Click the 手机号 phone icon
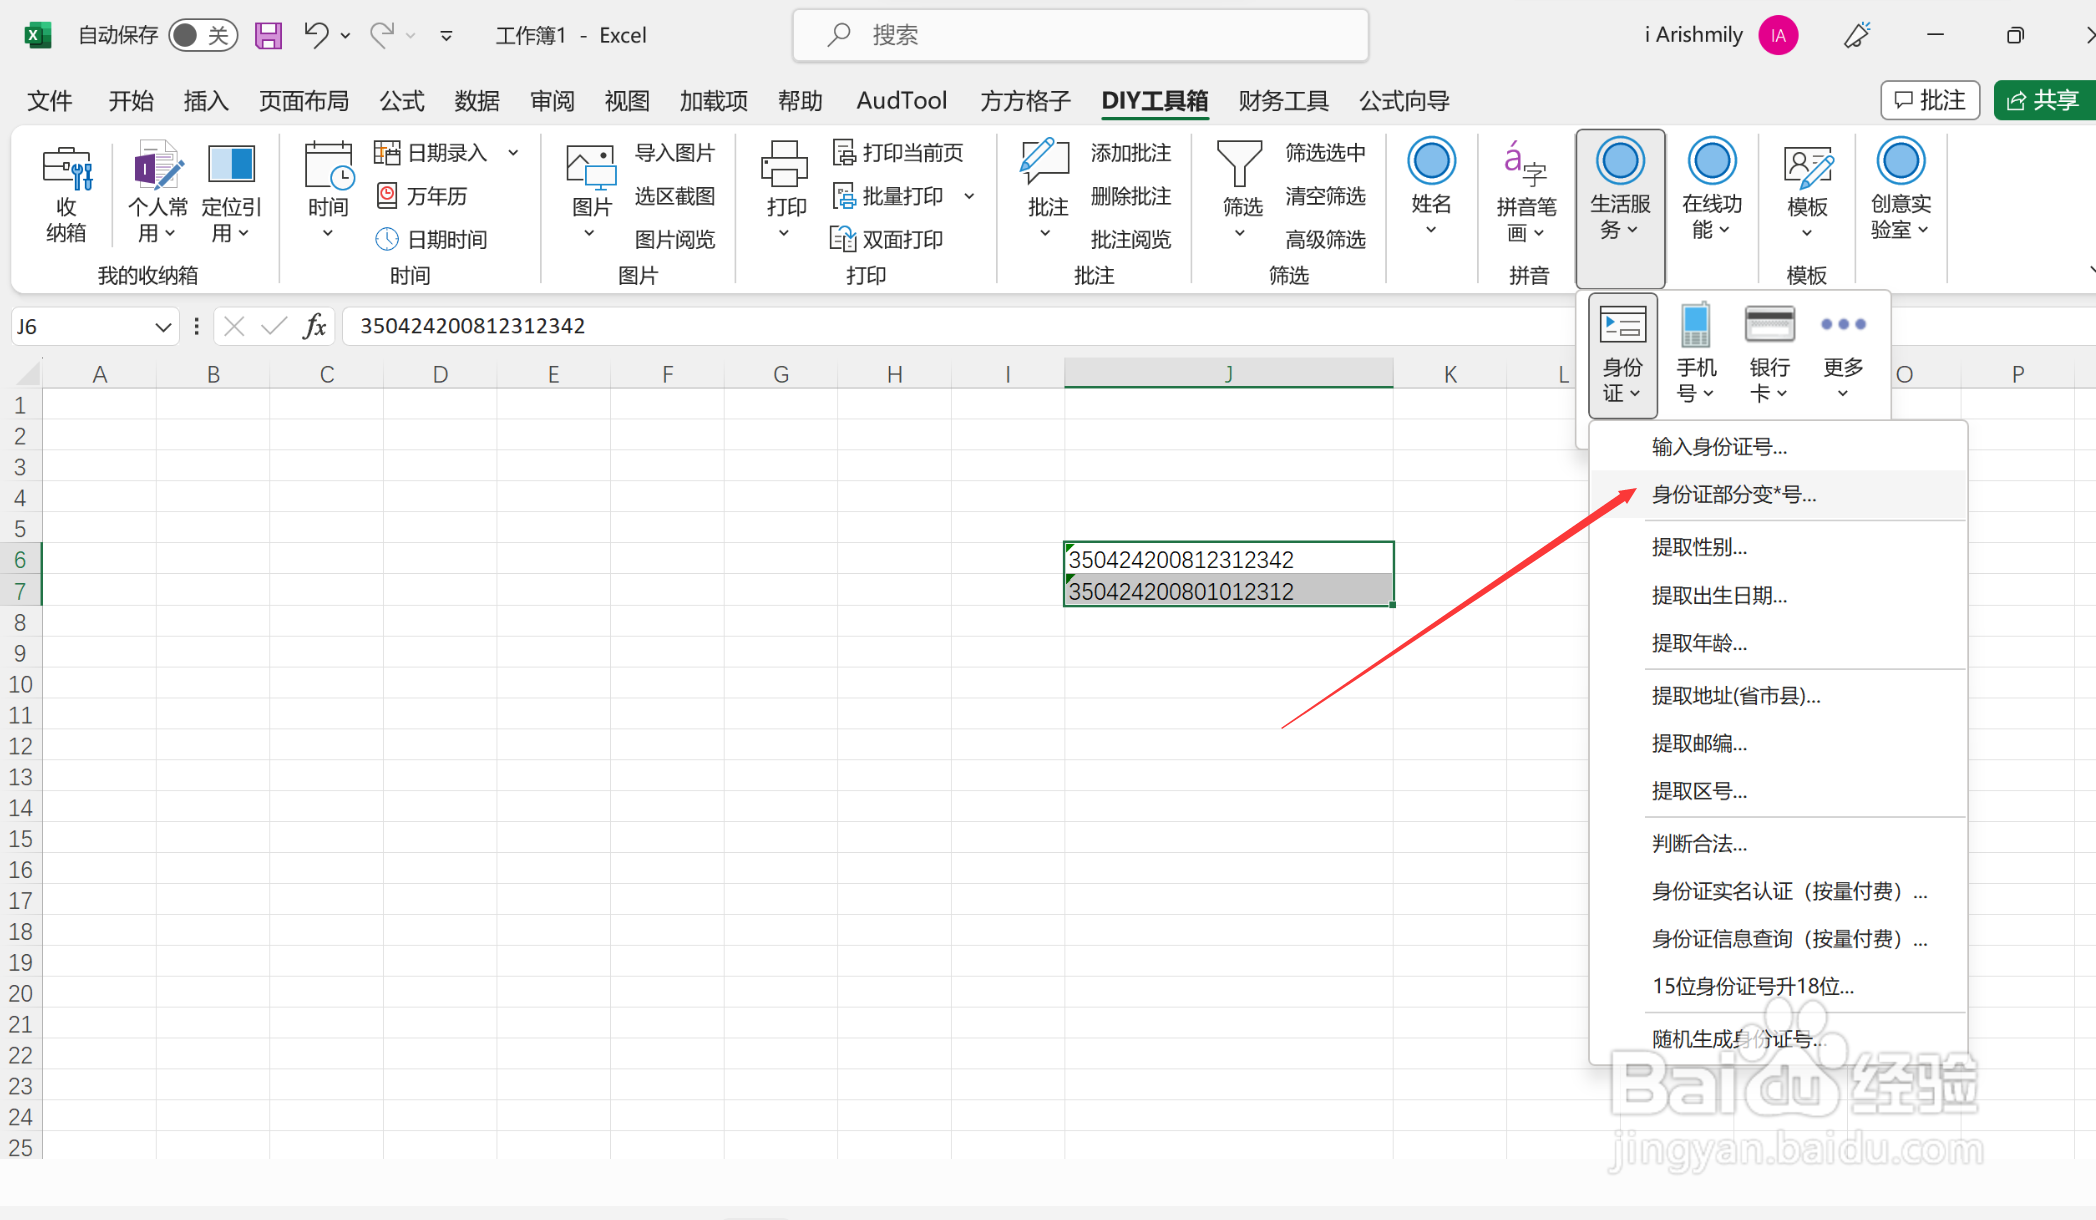 pos(1695,326)
